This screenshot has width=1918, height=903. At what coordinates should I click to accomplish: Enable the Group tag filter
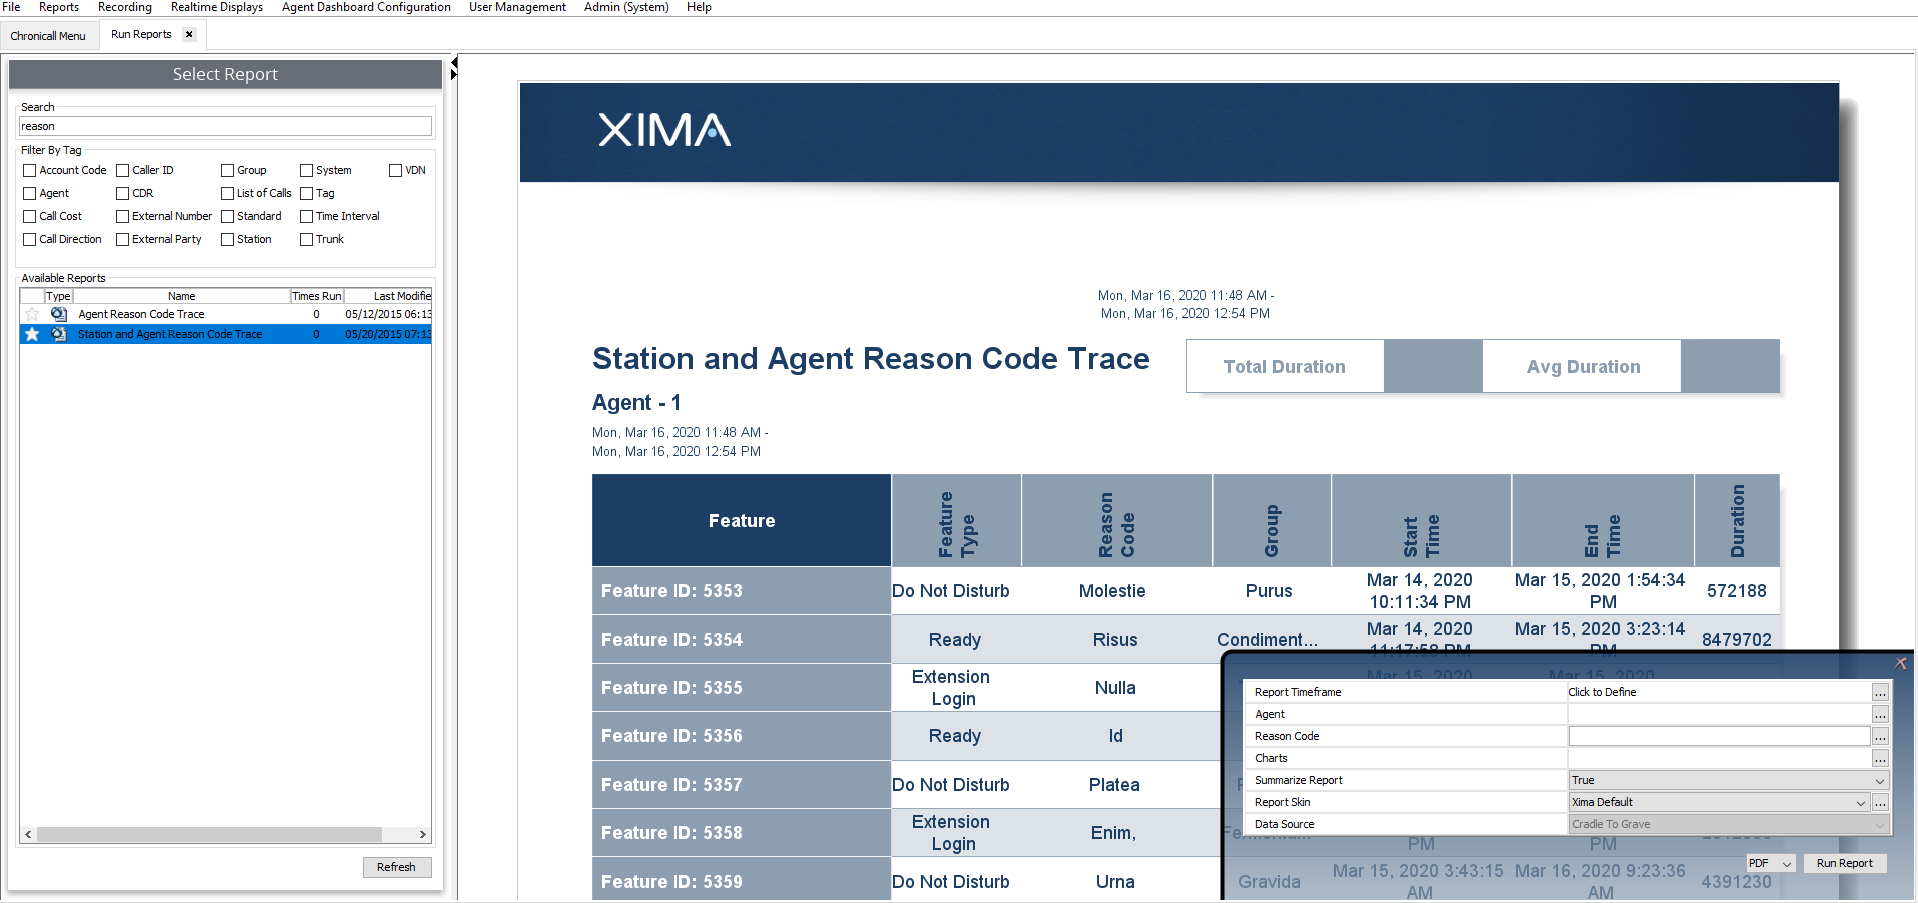point(228,170)
